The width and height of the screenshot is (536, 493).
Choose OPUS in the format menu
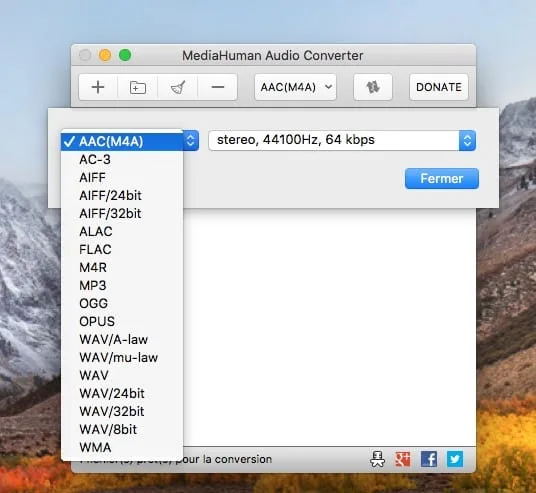(x=122, y=322)
